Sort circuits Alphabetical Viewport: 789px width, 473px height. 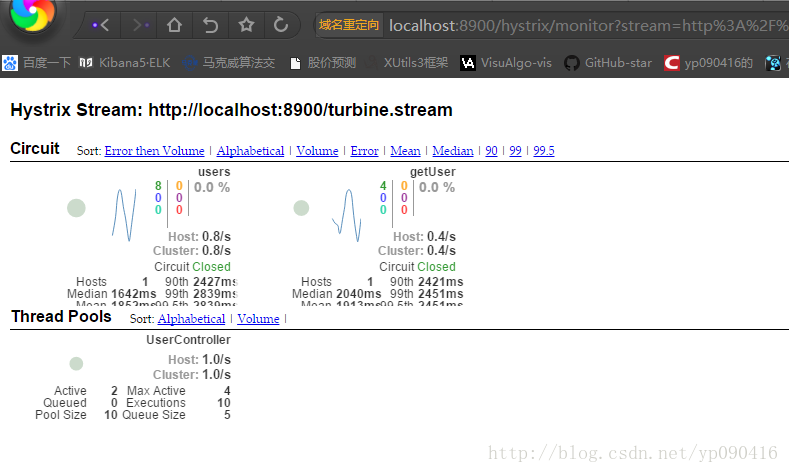(250, 150)
